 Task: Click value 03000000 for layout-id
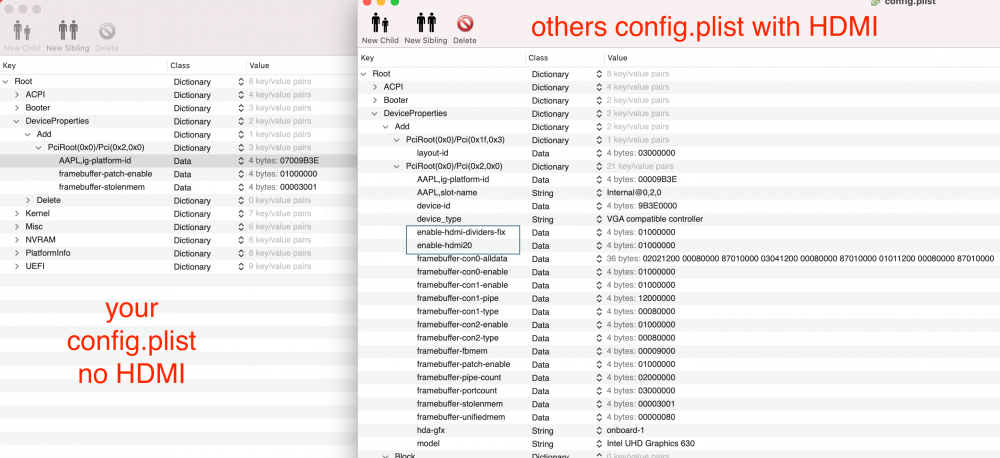pos(658,153)
